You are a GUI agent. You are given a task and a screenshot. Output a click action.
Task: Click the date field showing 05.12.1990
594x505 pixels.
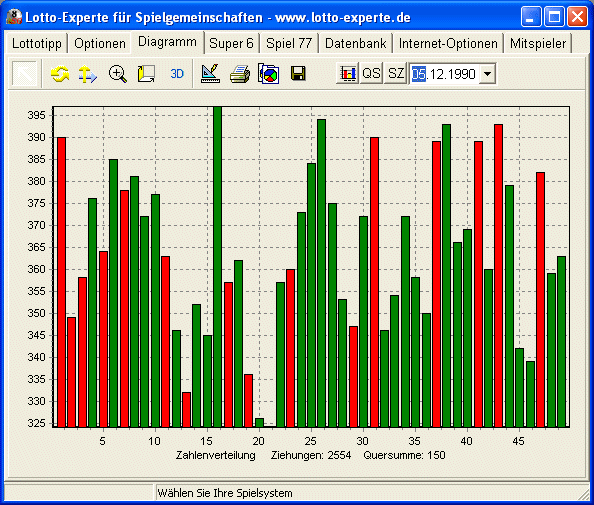[x=444, y=73]
